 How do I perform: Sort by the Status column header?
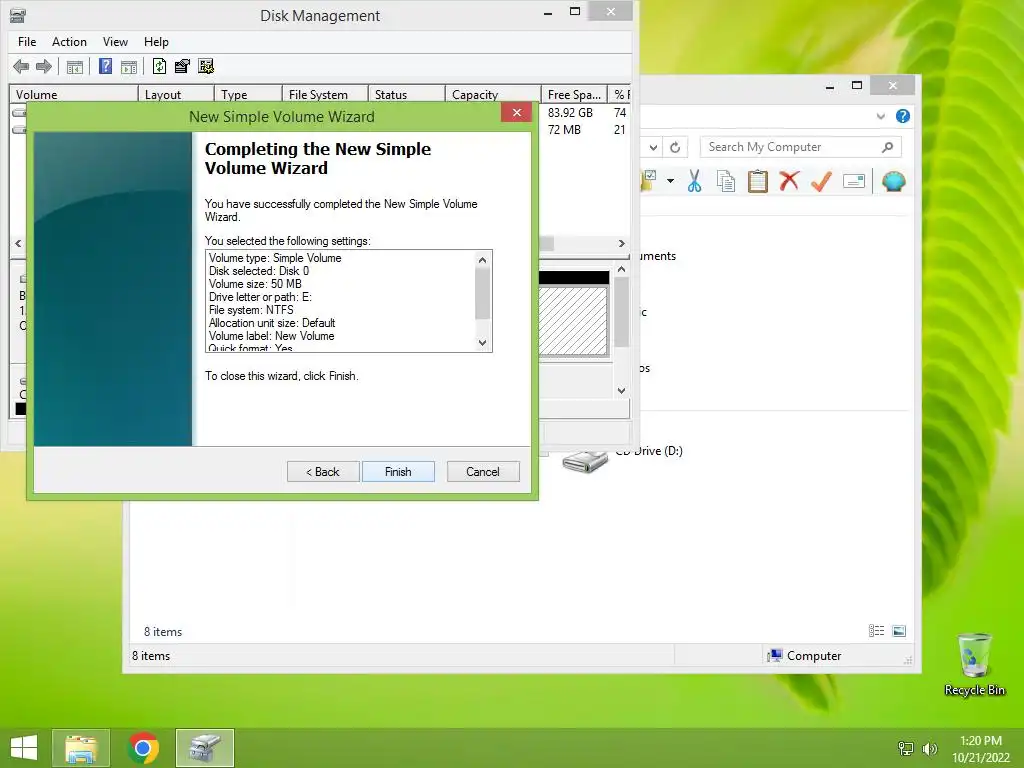(x=407, y=95)
